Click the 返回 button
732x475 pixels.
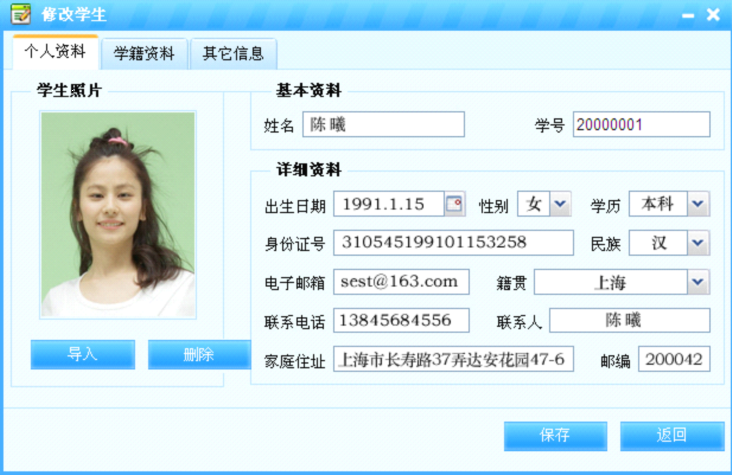[672, 436]
